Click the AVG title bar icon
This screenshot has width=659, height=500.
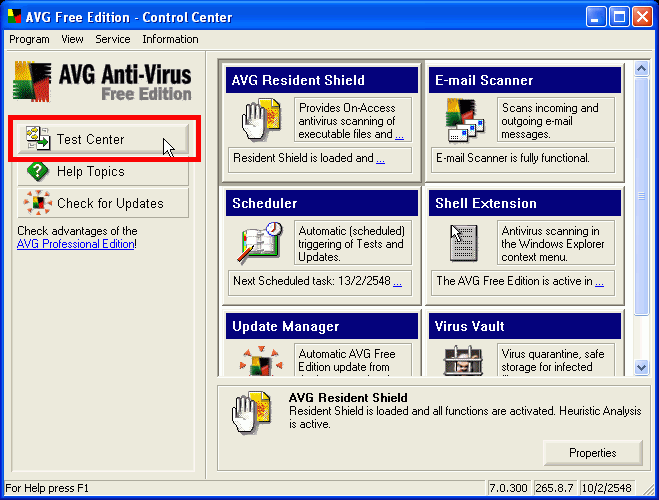(x=14, y=16)
